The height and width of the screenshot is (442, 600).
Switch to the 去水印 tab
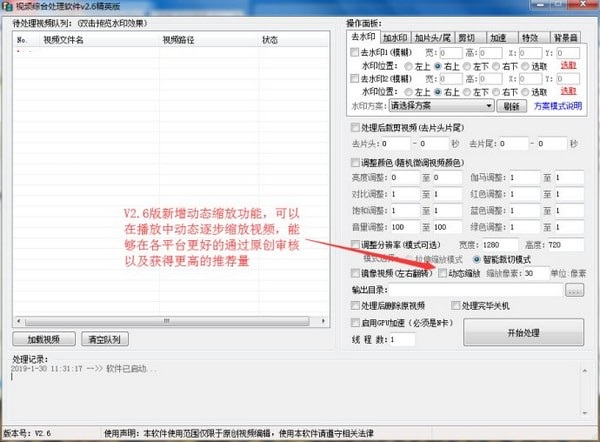(363, 37)
